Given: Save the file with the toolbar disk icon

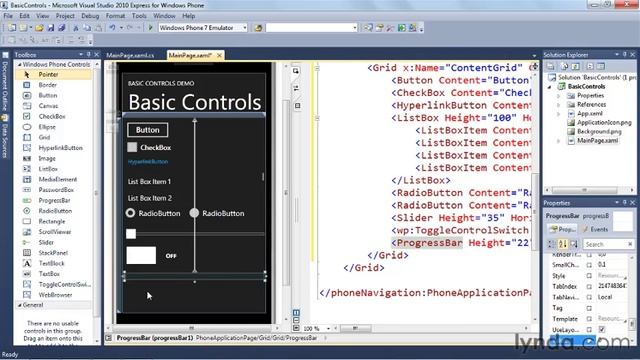Looking at the screenshot, I should pyautogui.click(x=51, y=28).
